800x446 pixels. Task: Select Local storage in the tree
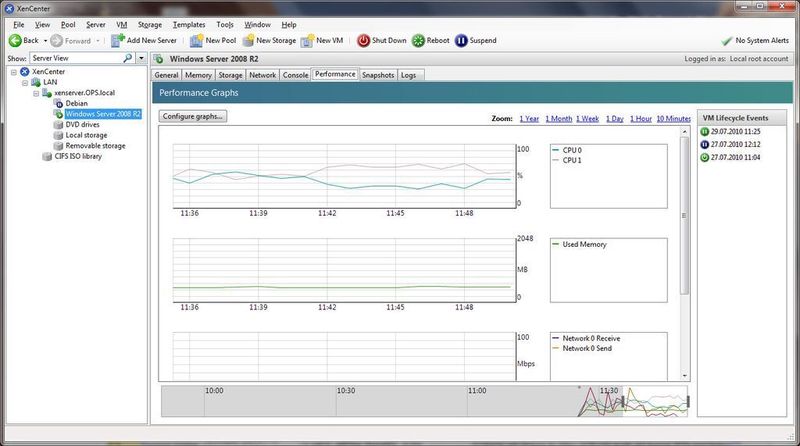coord(86,135)
